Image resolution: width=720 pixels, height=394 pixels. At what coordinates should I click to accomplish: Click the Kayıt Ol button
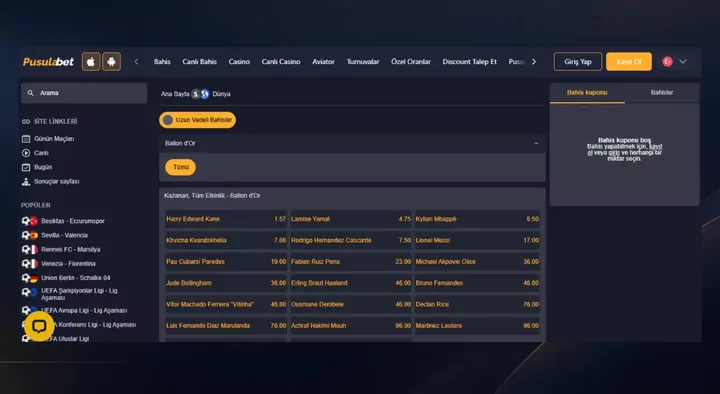click(x=629, y=62)
